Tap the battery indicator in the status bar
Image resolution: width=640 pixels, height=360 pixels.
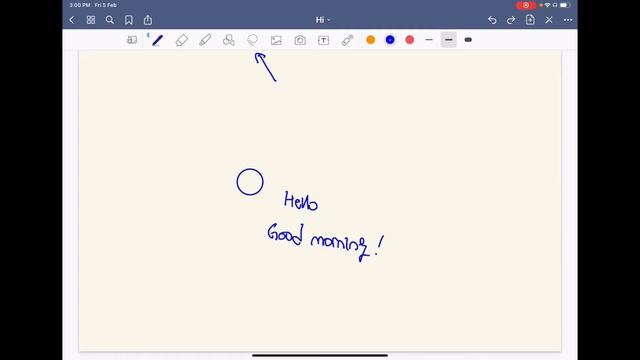pos(564,5)
